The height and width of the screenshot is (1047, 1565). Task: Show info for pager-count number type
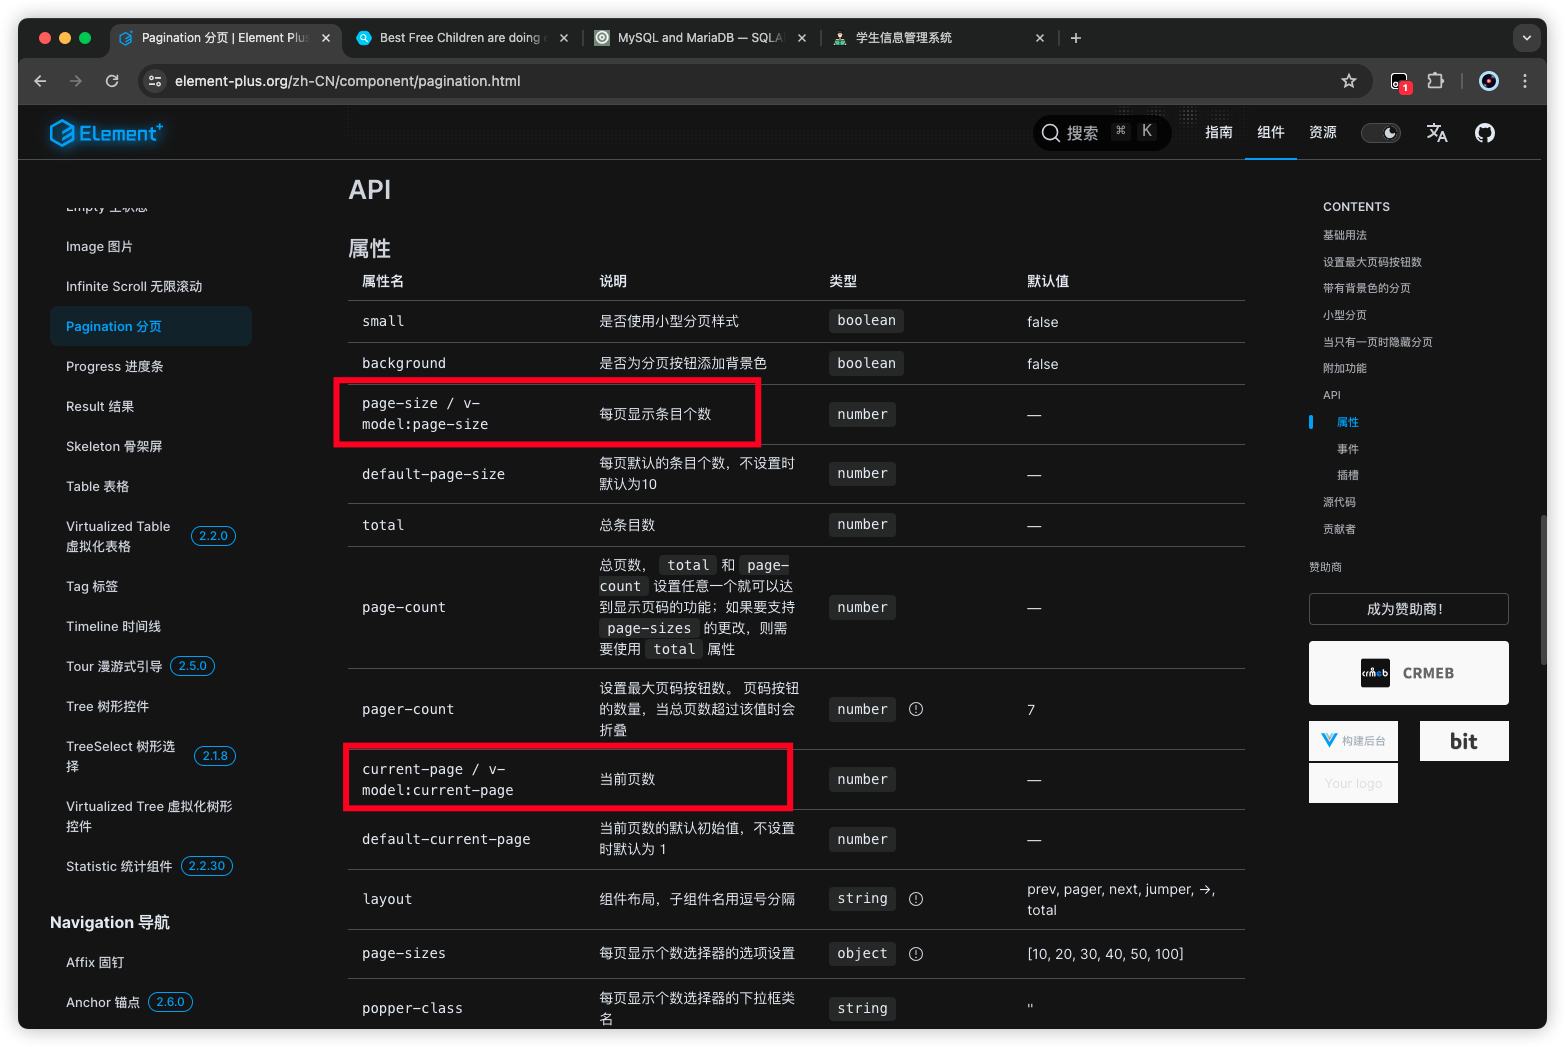[x=916, y=709]
